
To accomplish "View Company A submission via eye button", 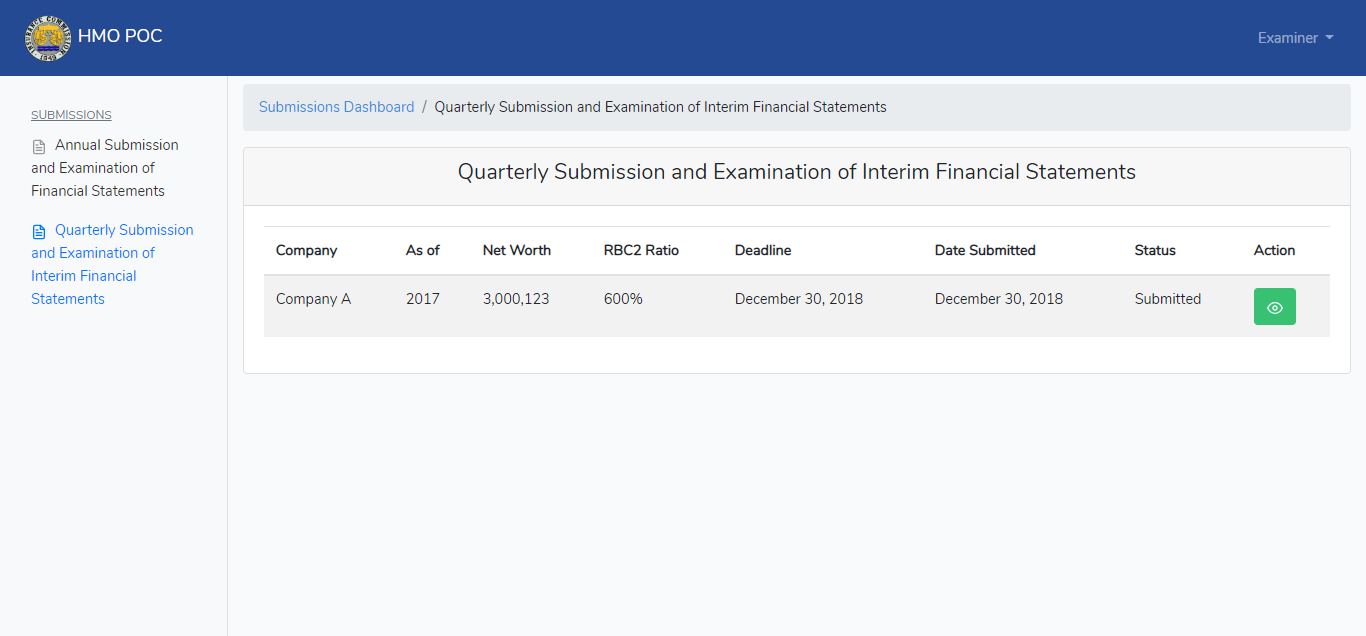I will pyautogui.click(x=1274, y=307).
